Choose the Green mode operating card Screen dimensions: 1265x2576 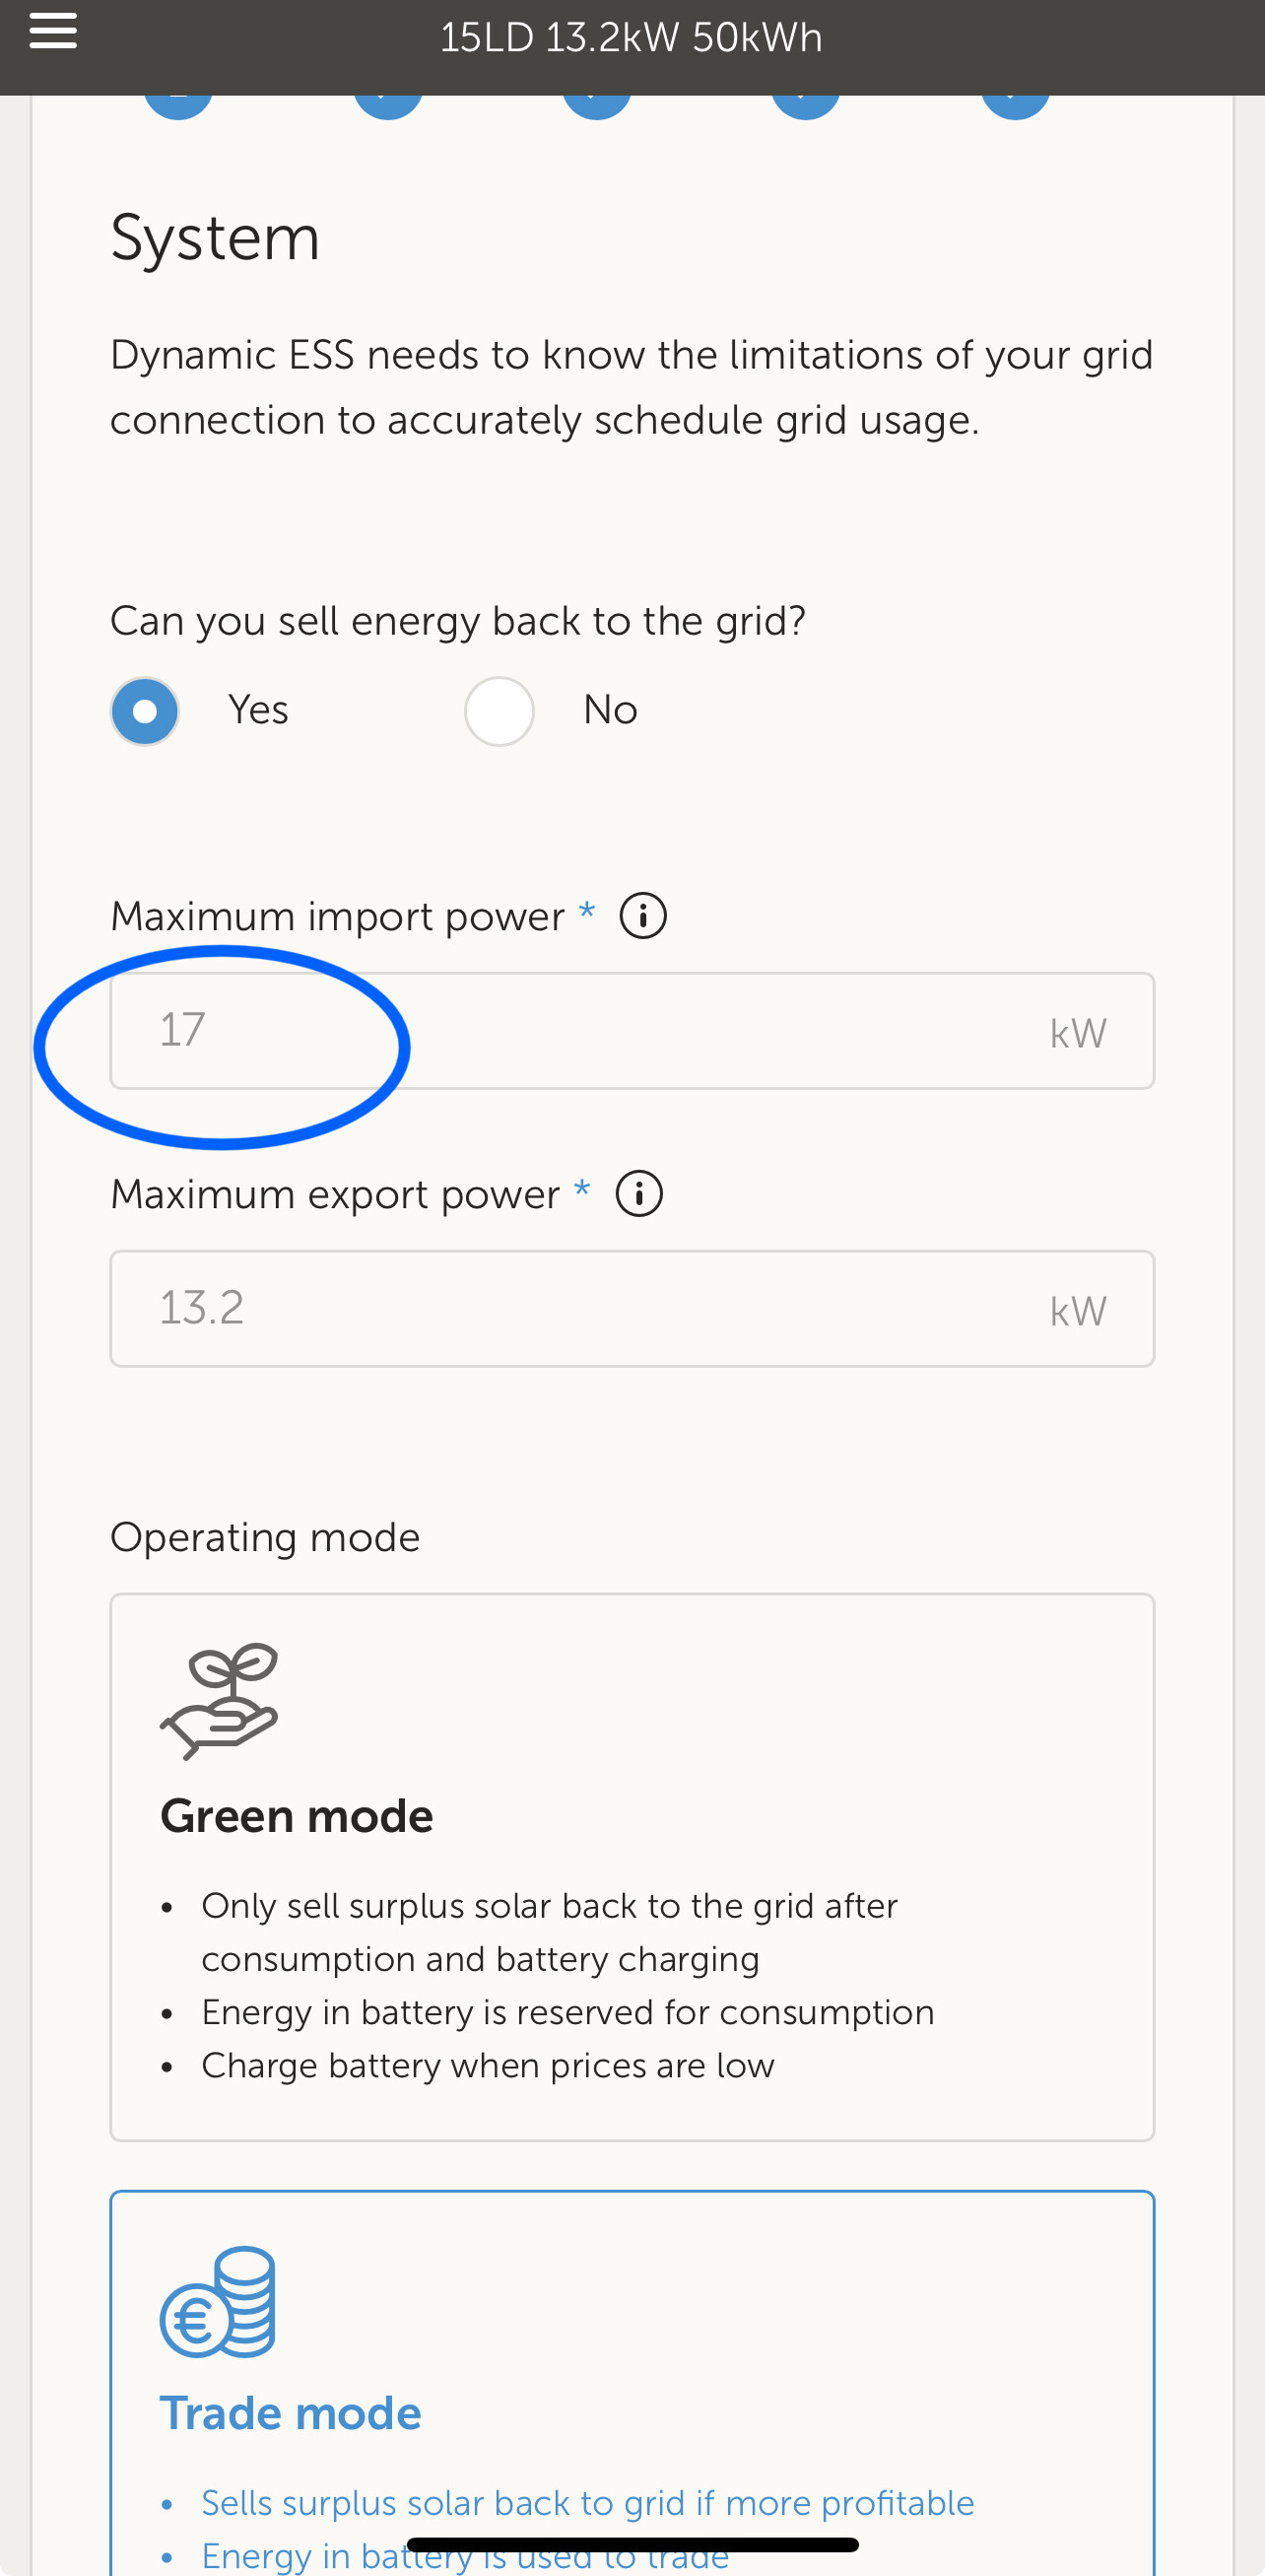pyautogui.click(x=632, y=1866)
